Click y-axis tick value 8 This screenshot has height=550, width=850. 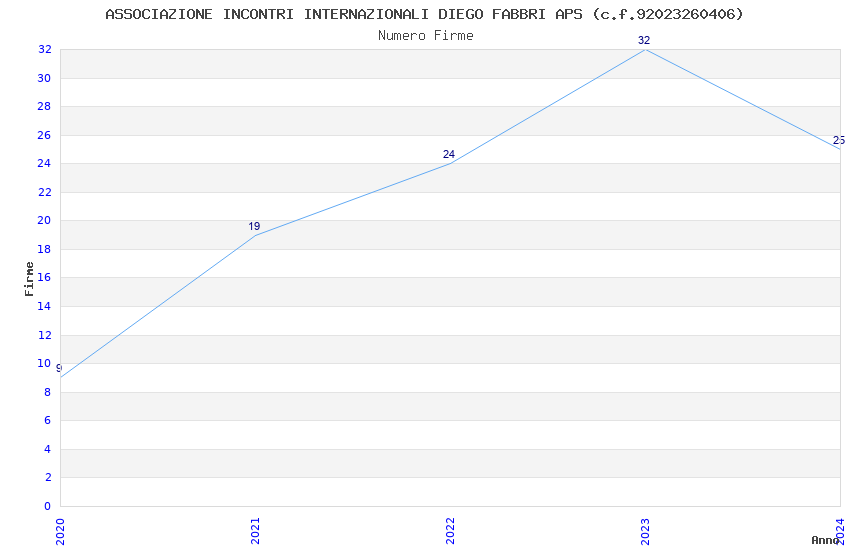tap(48, 392)
